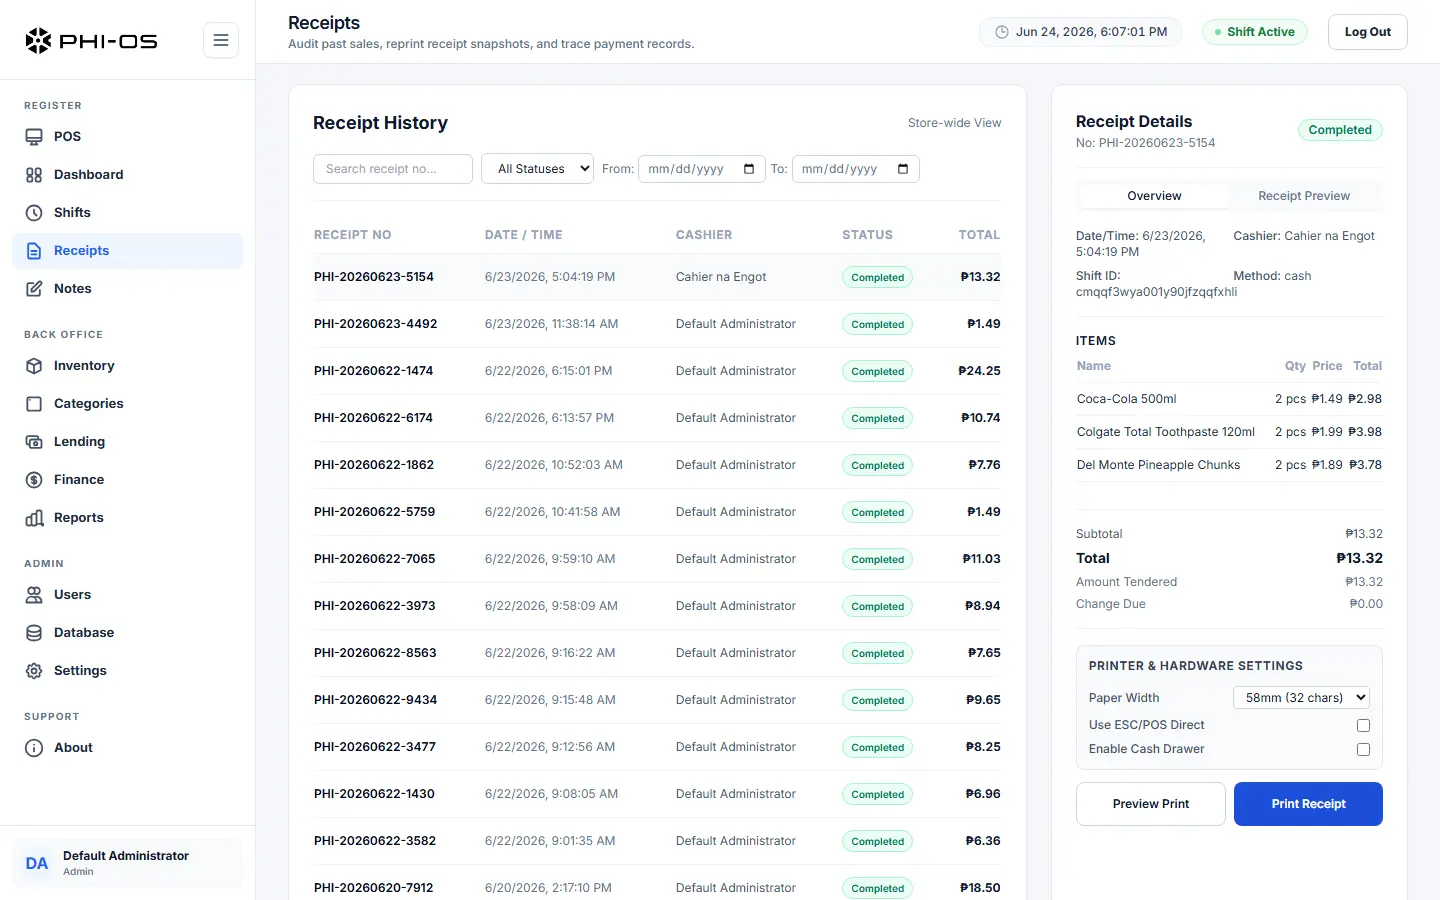This screenshot has width=1440, height=900.
Task: Click the Preview Print button
Action: pos(1151,804)
